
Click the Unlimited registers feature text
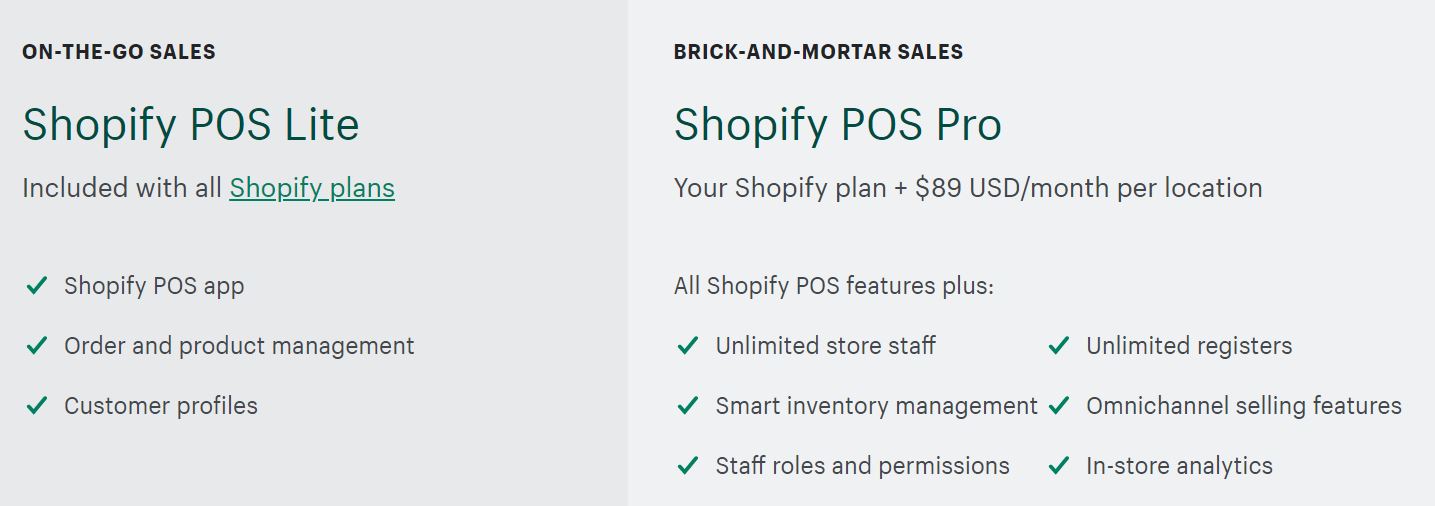click(x=1189, y=346)
